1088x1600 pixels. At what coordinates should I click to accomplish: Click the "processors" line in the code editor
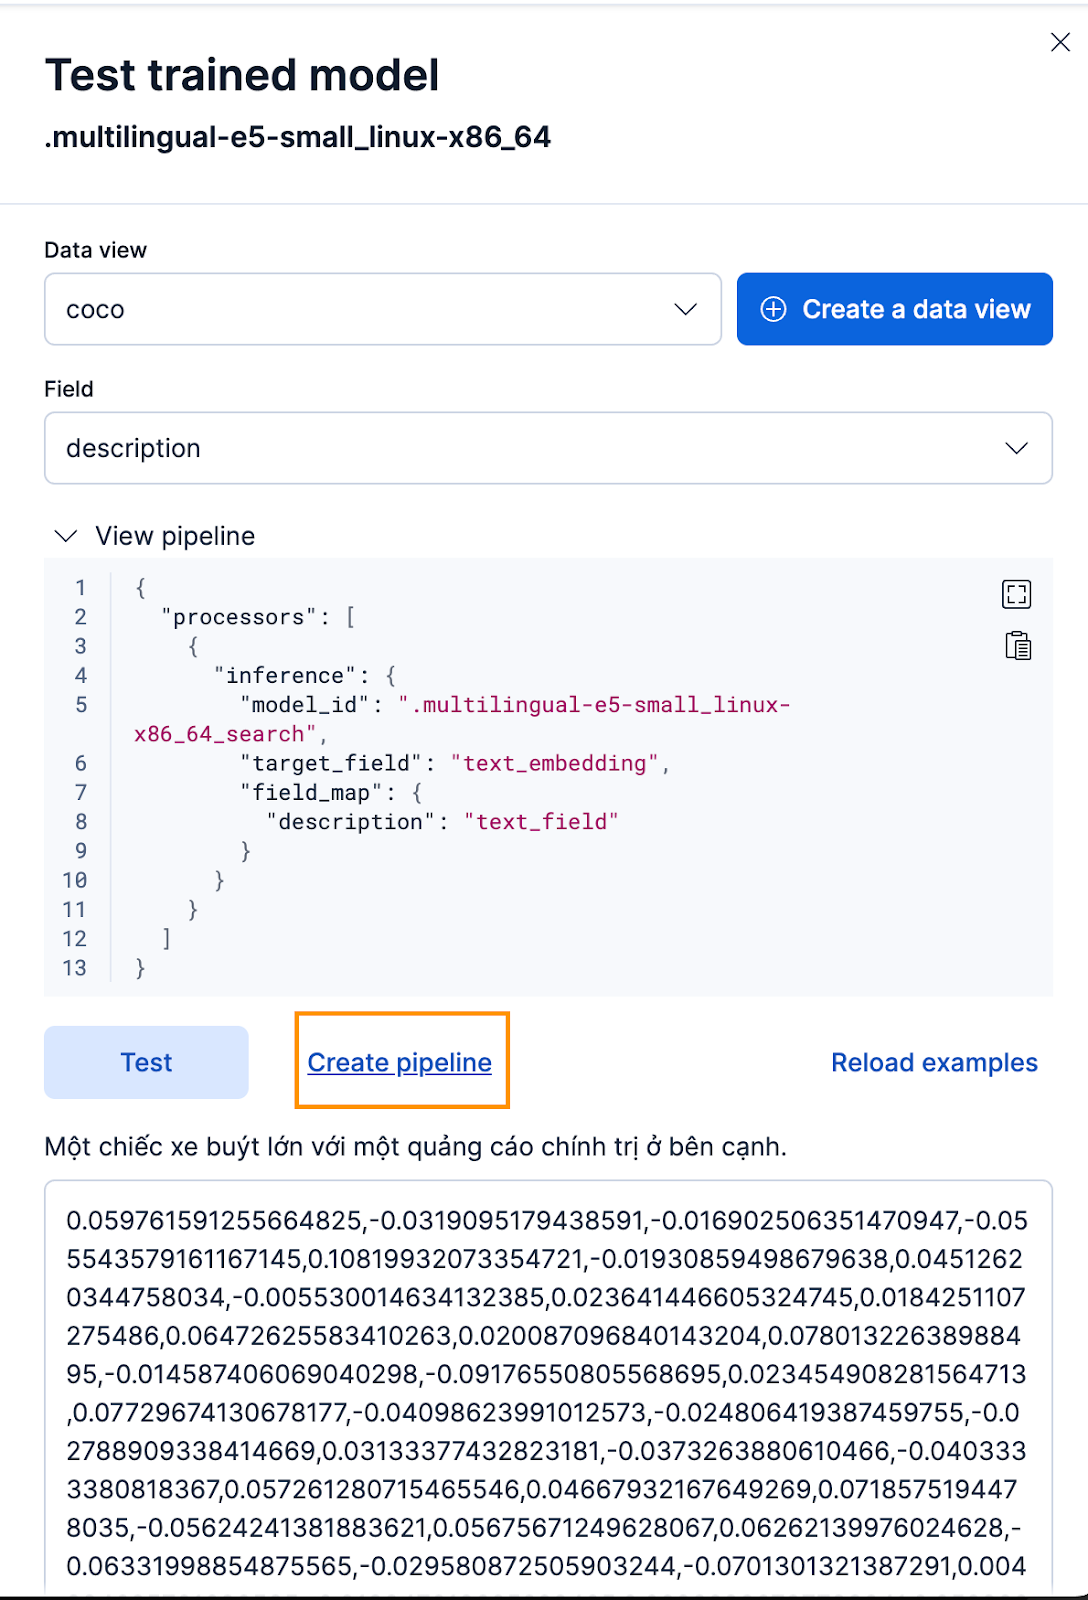[258, 617]
